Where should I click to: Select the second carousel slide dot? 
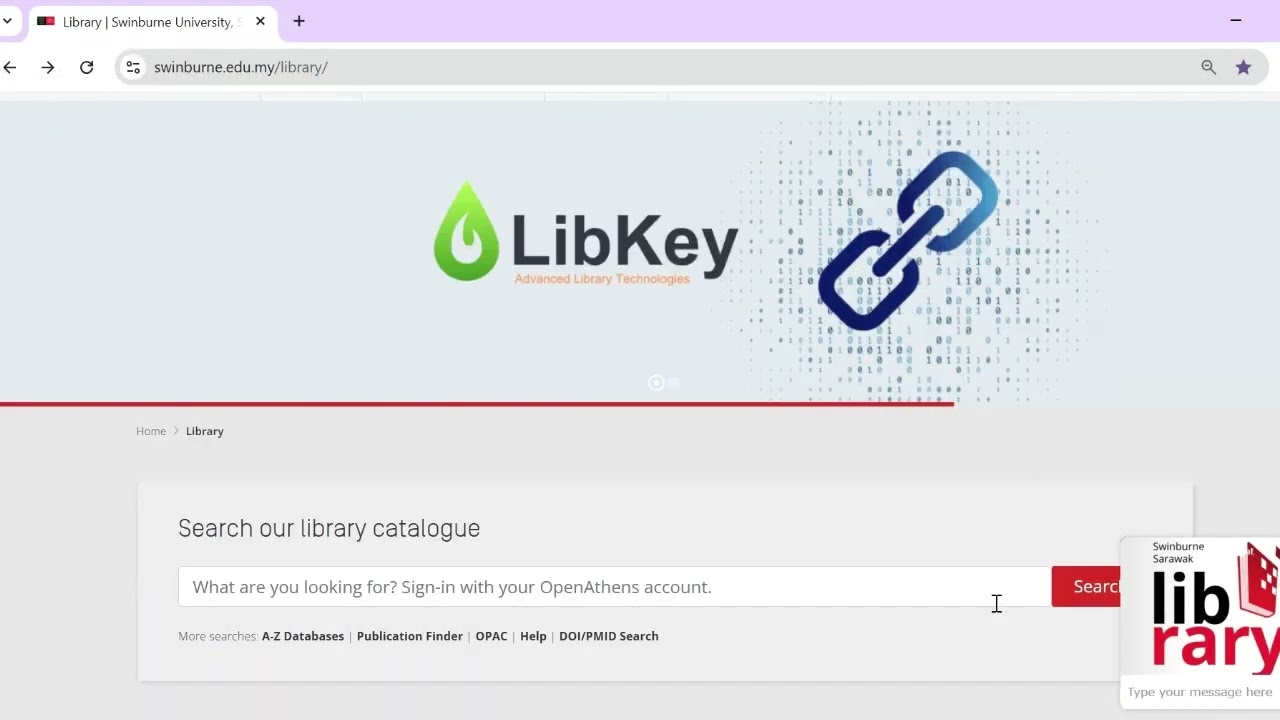tap(674, 383)
